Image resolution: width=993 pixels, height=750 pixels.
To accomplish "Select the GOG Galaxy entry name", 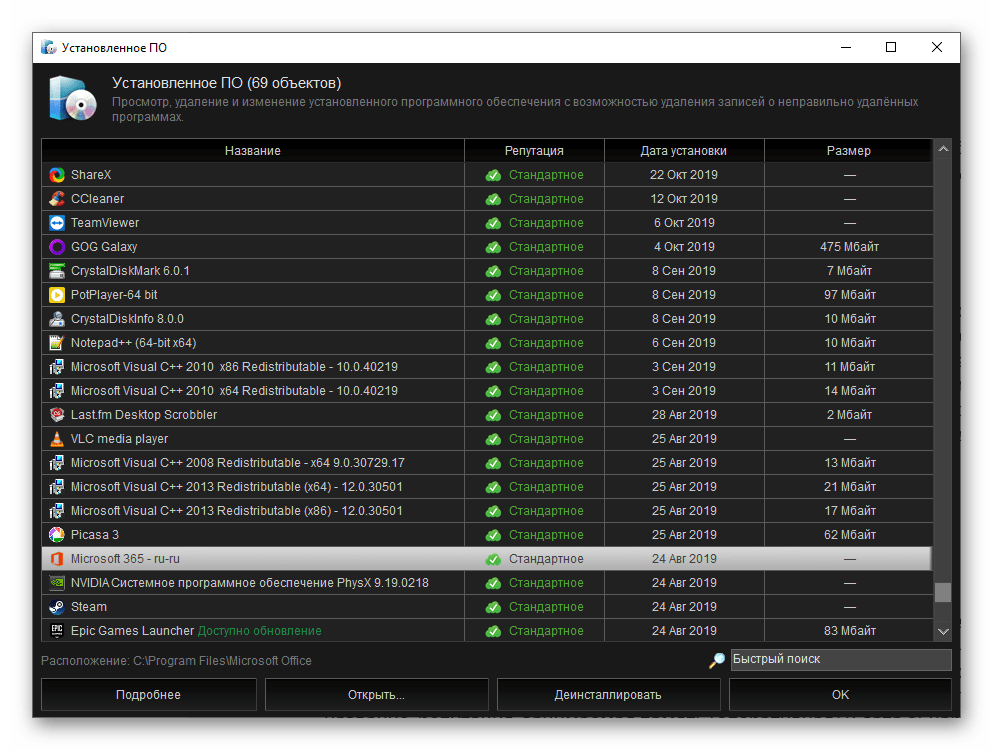I will (x=104, y=247).
